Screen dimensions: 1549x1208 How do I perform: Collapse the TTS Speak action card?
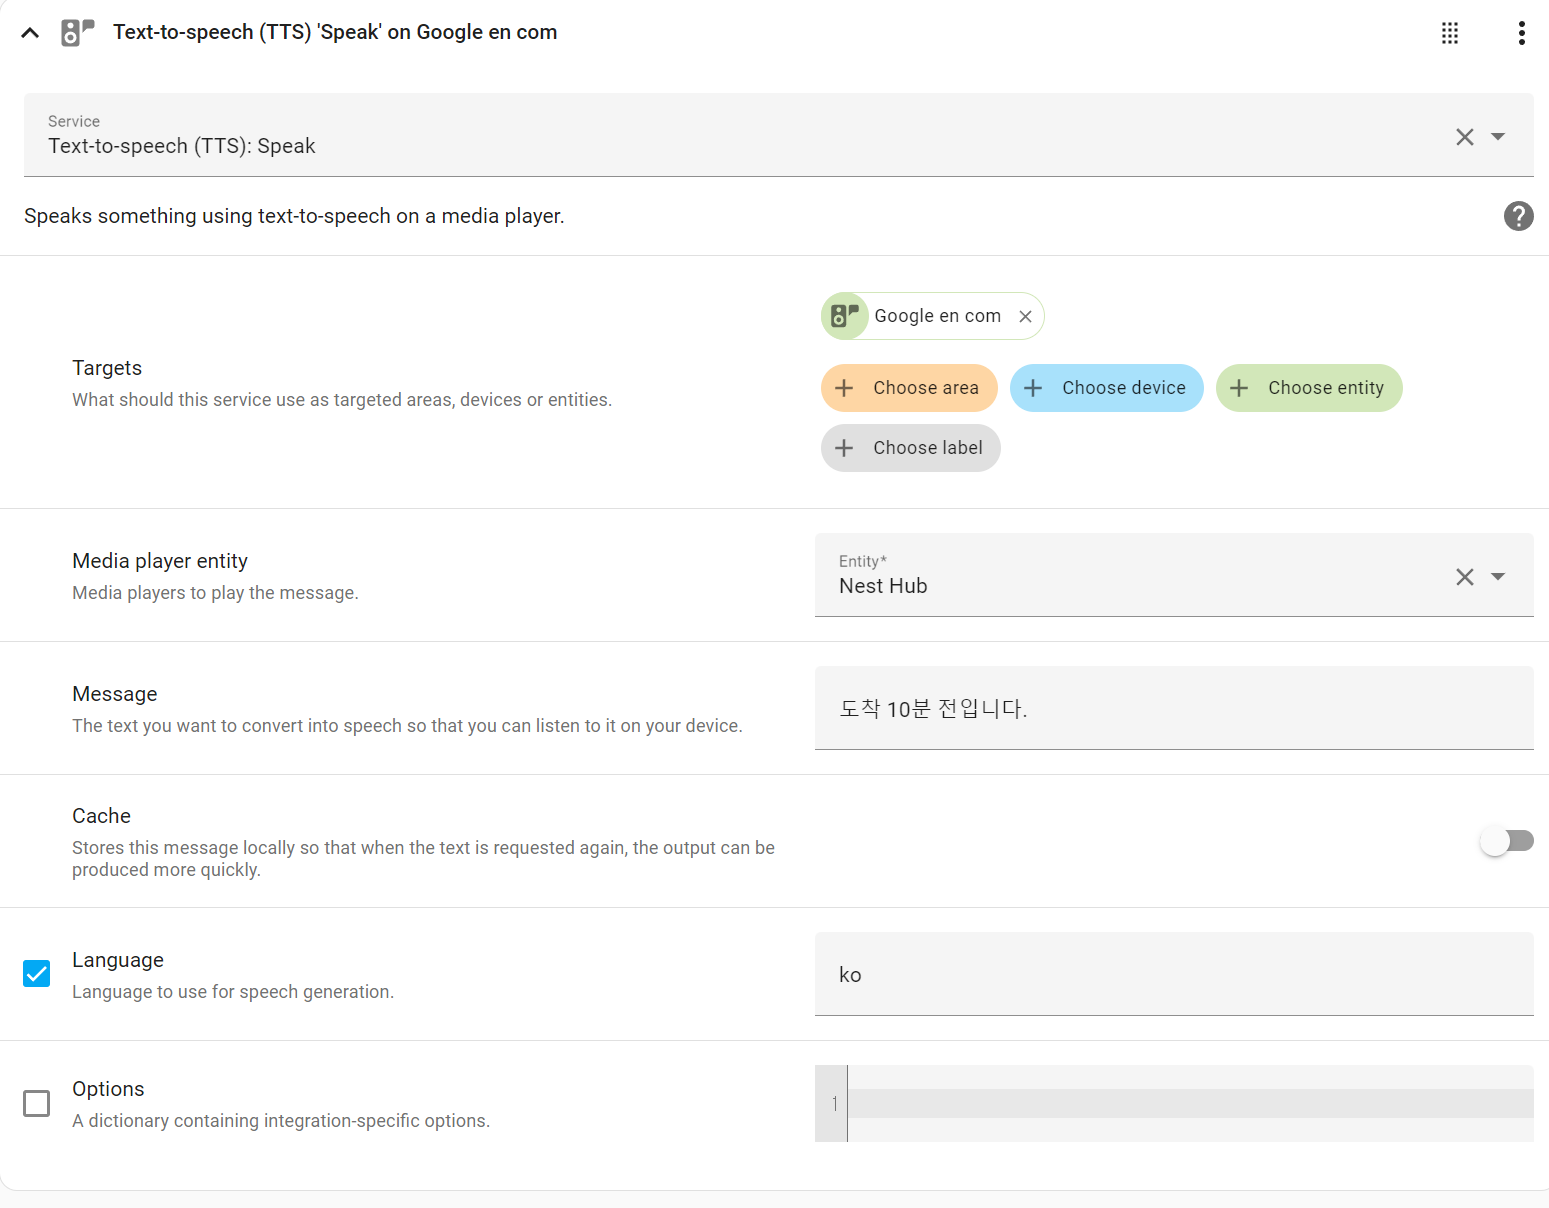coord(30,33)
